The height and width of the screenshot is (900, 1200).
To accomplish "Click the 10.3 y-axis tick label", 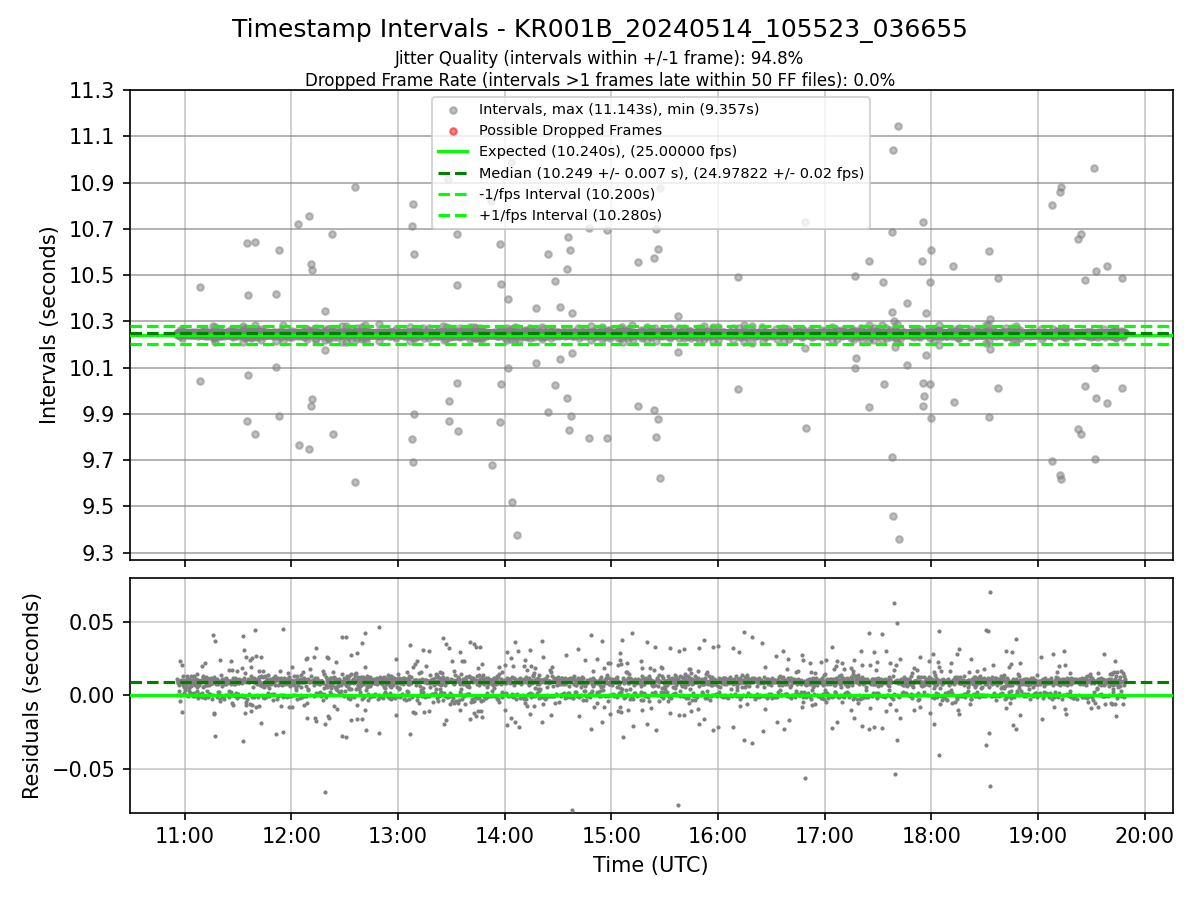I will (x=94, y=322).
